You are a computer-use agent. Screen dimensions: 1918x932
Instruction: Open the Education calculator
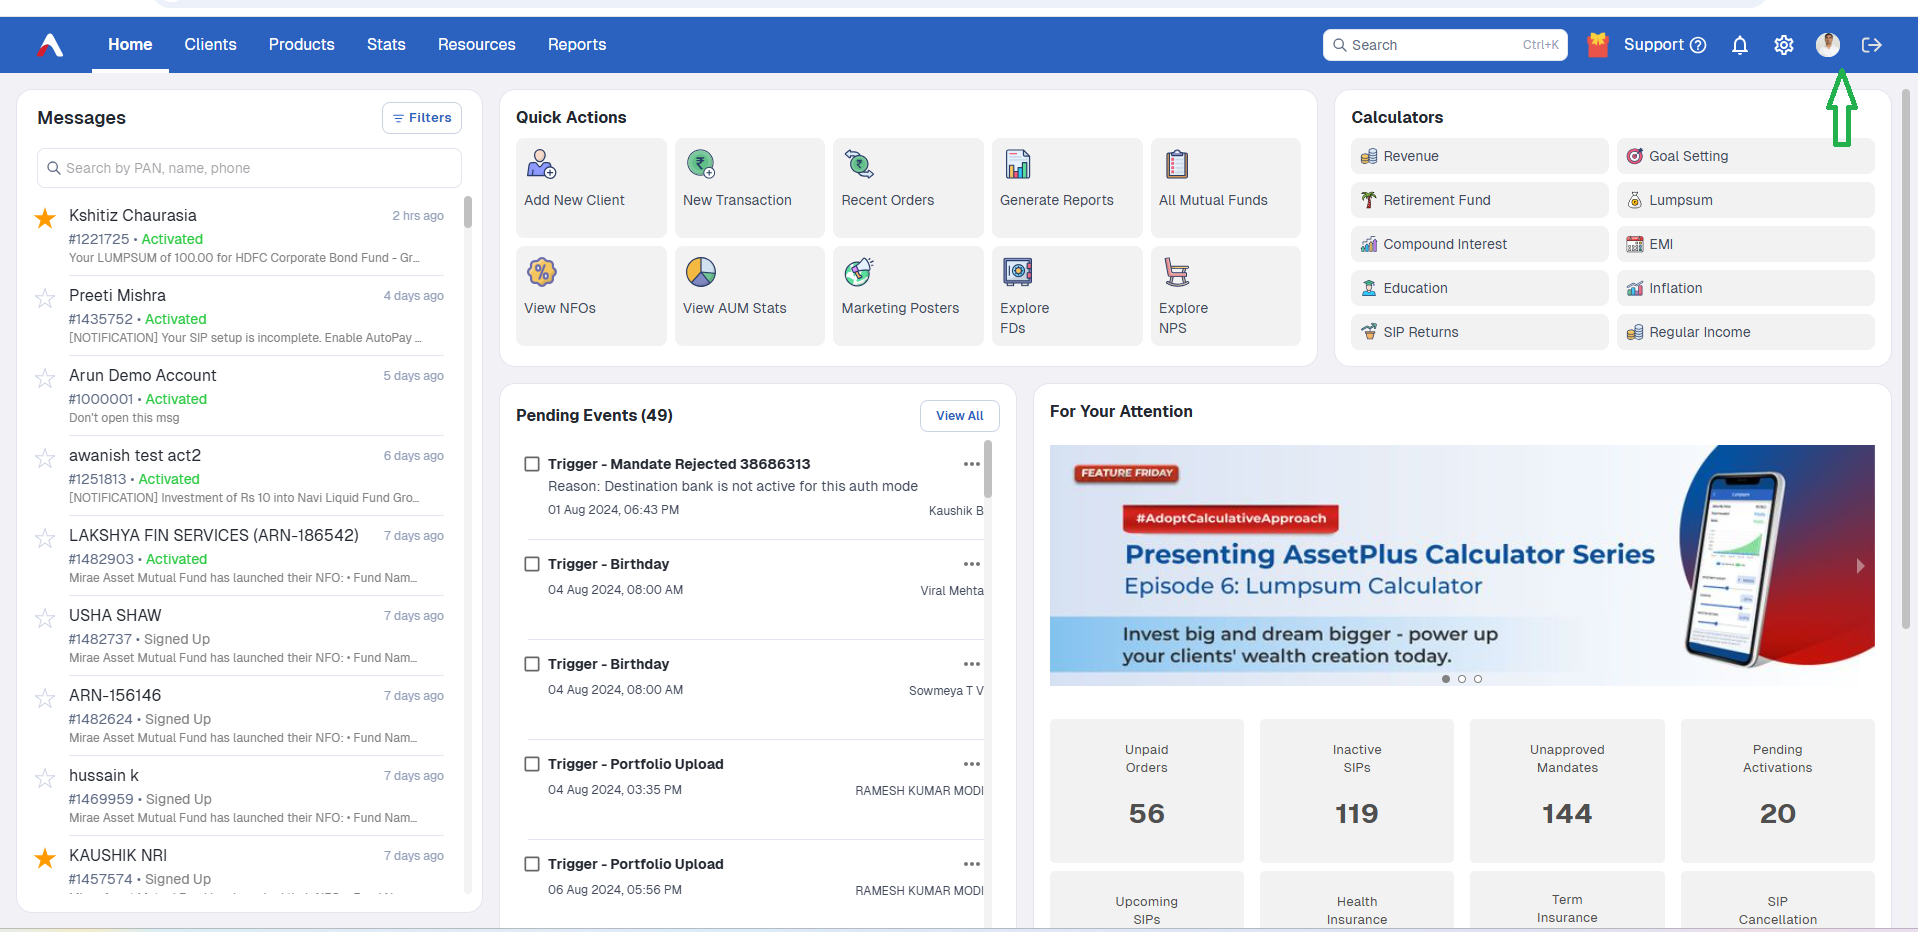[x=1480, y=288]
